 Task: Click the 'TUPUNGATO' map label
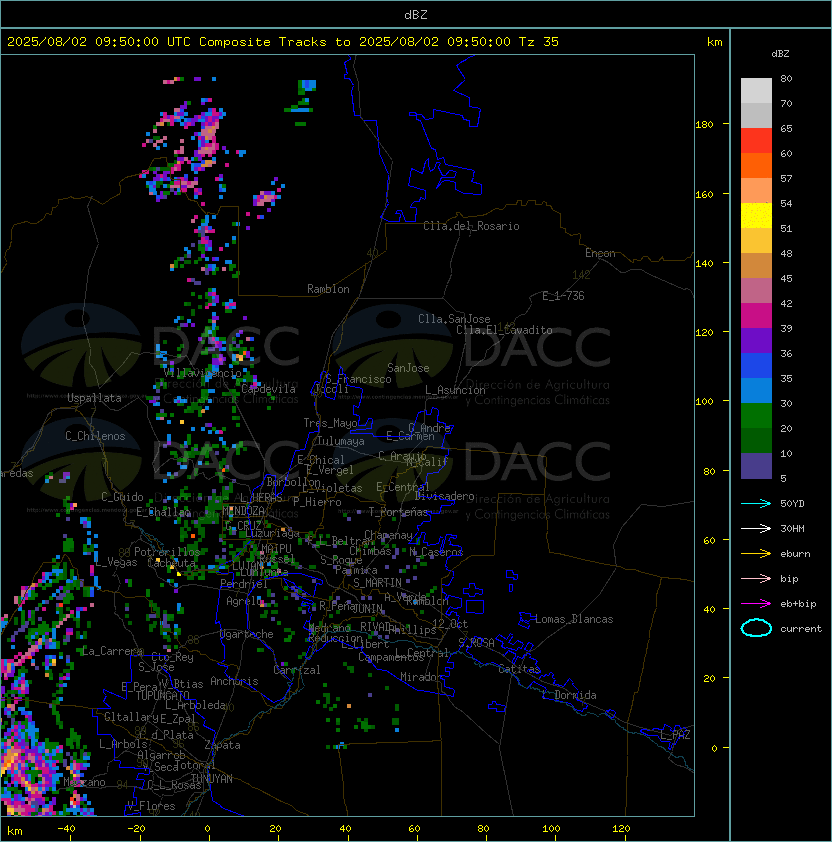click(162, 696)
